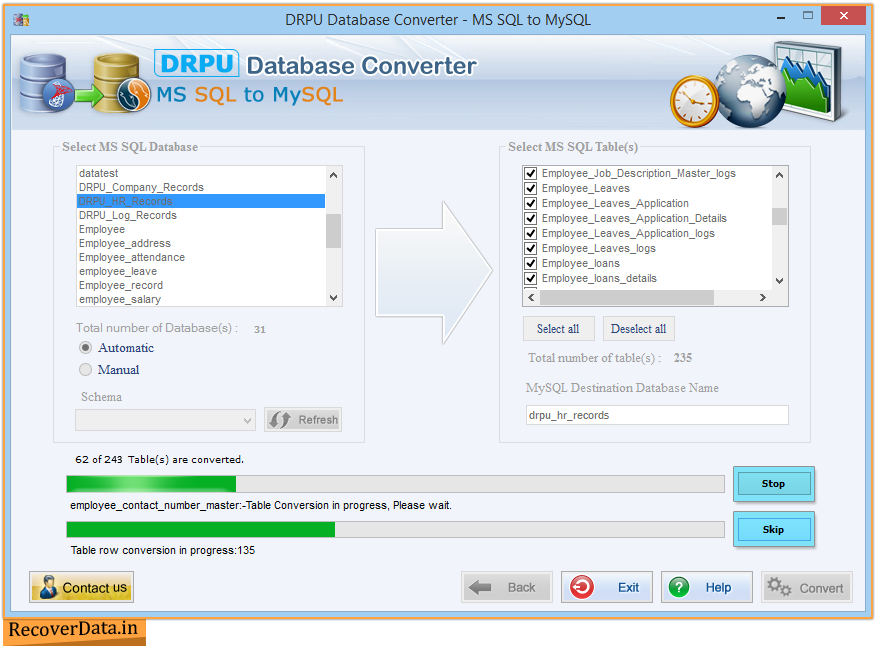
Task: Maximize the Database Converter window
Action: (x=808, y=16)
